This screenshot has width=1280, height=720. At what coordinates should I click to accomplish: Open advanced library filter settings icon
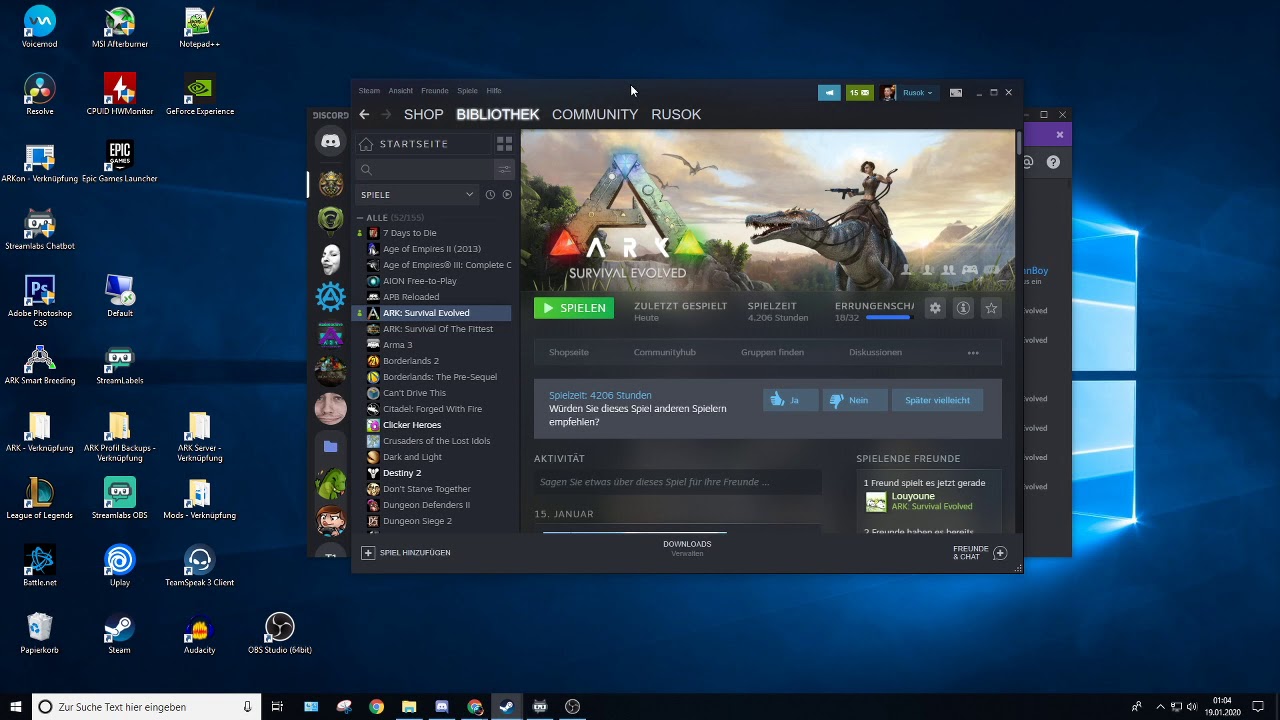point(504,170)
